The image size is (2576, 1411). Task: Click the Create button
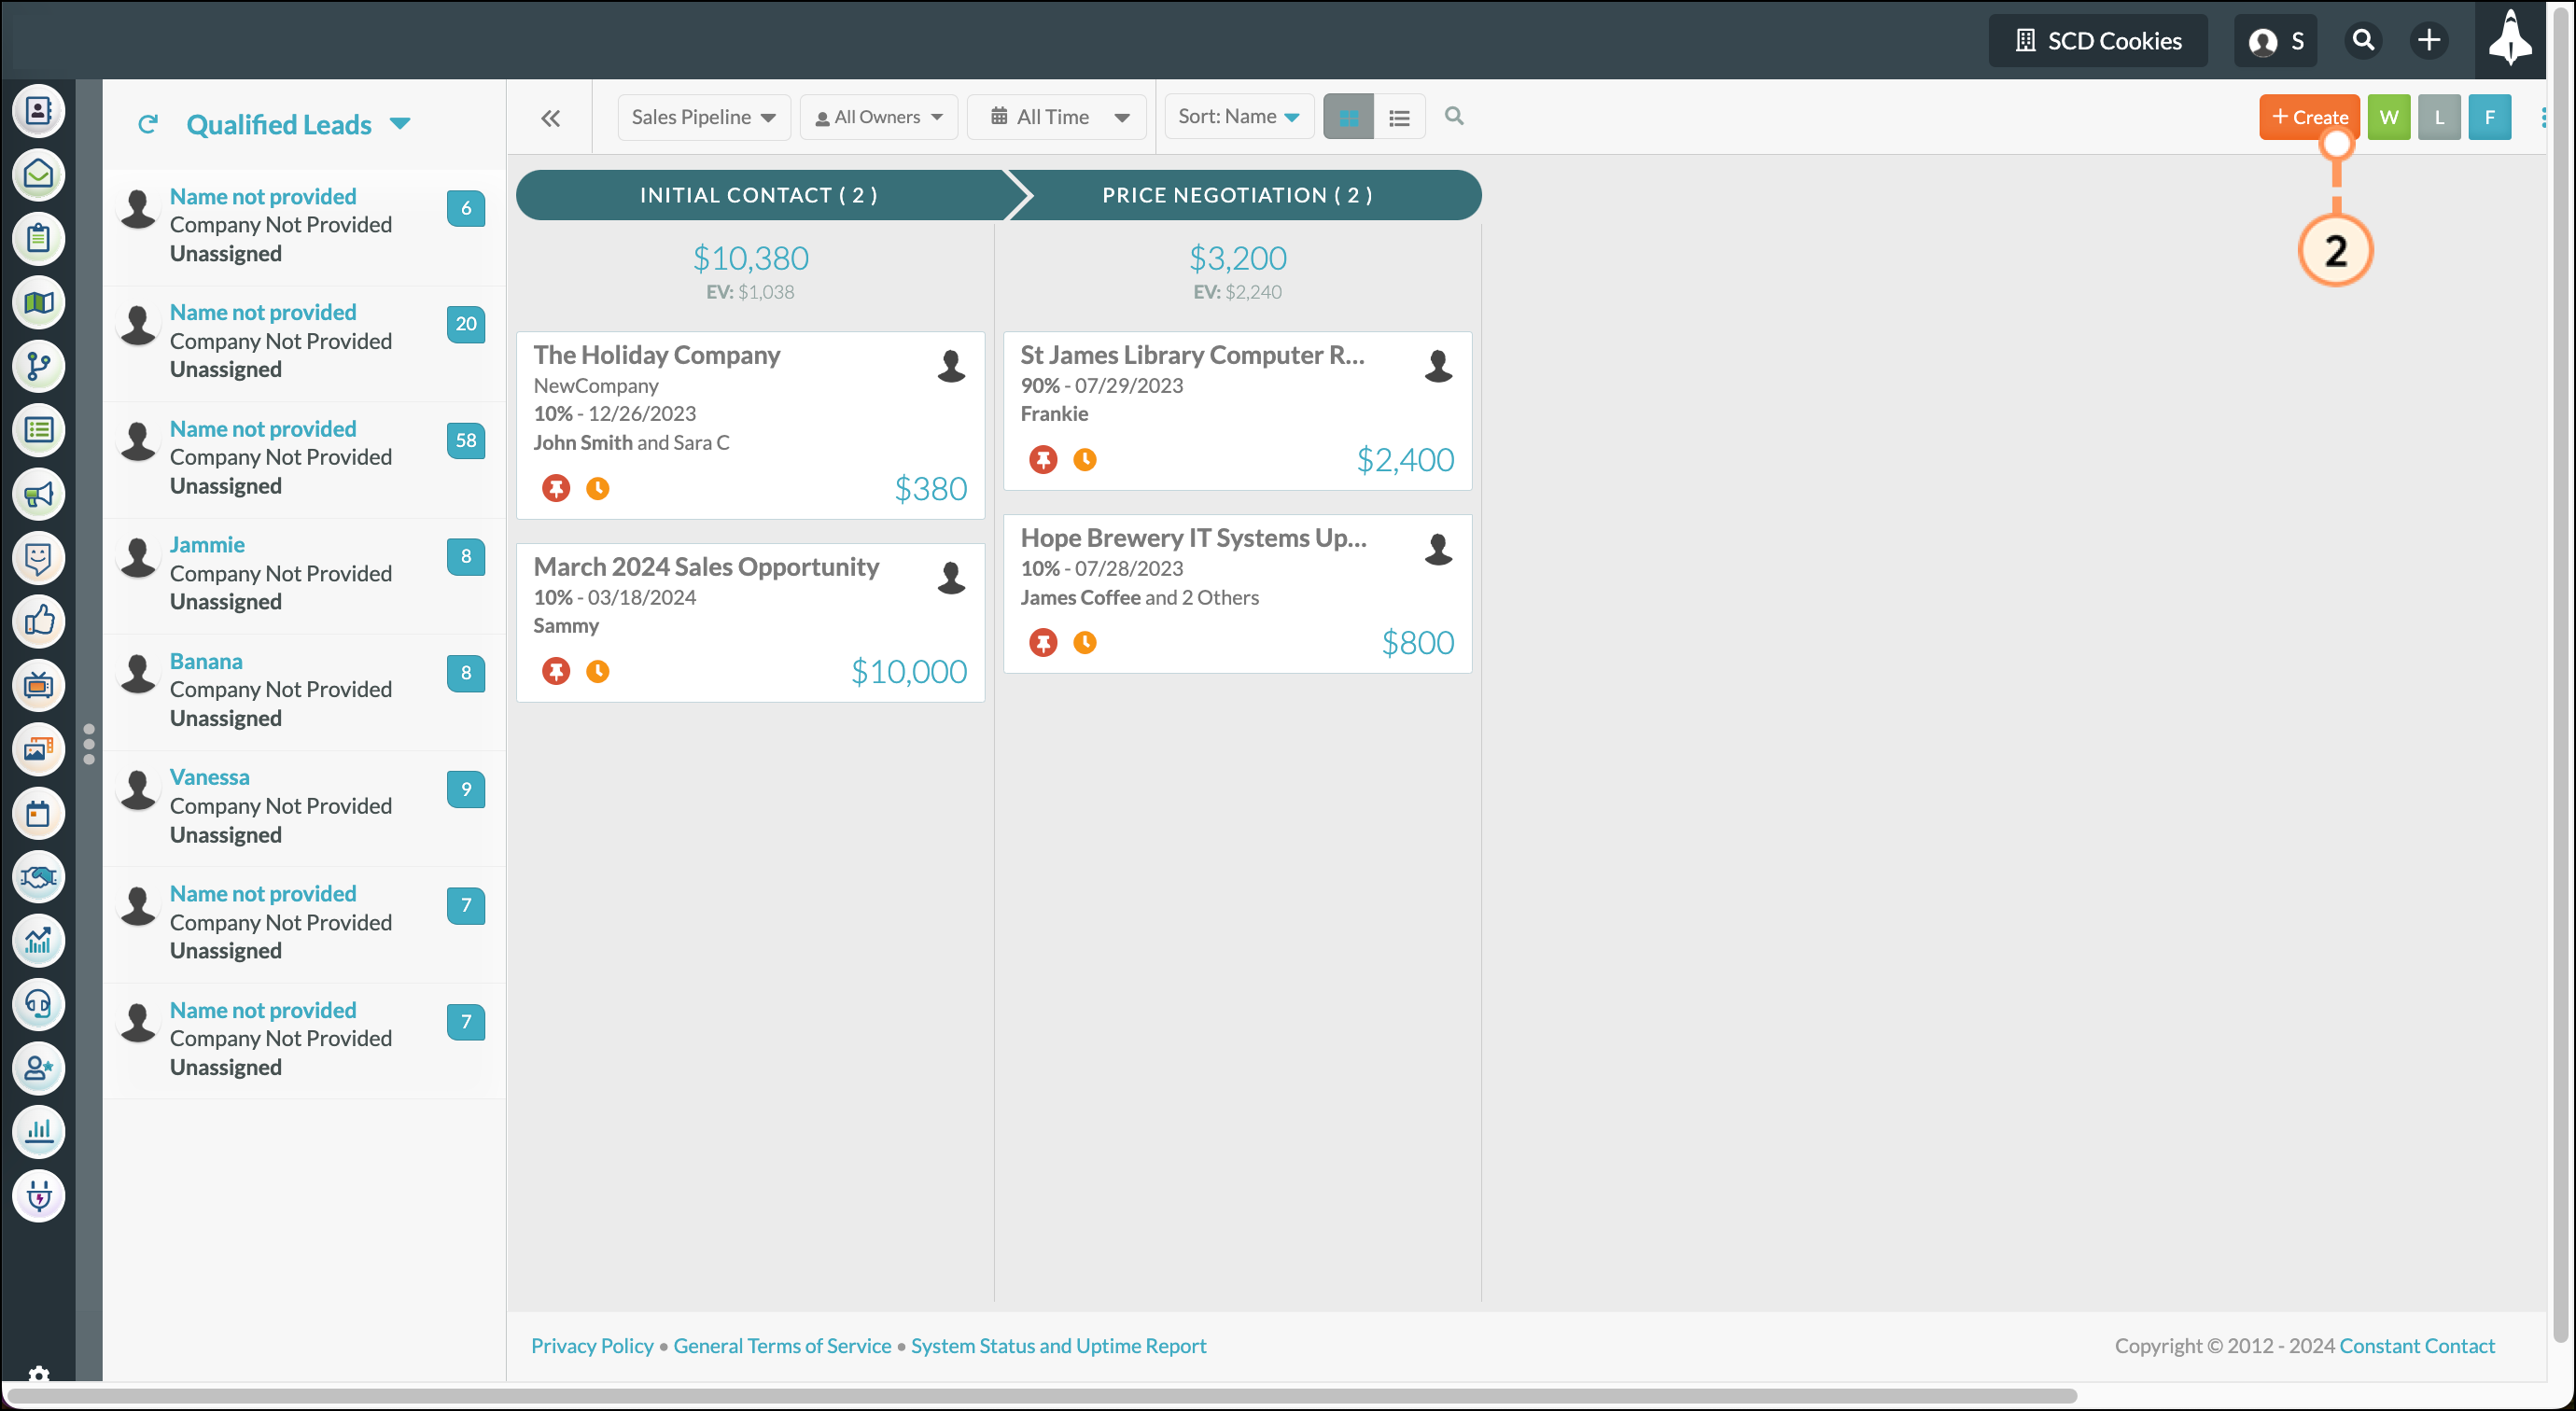[2309, 117]
